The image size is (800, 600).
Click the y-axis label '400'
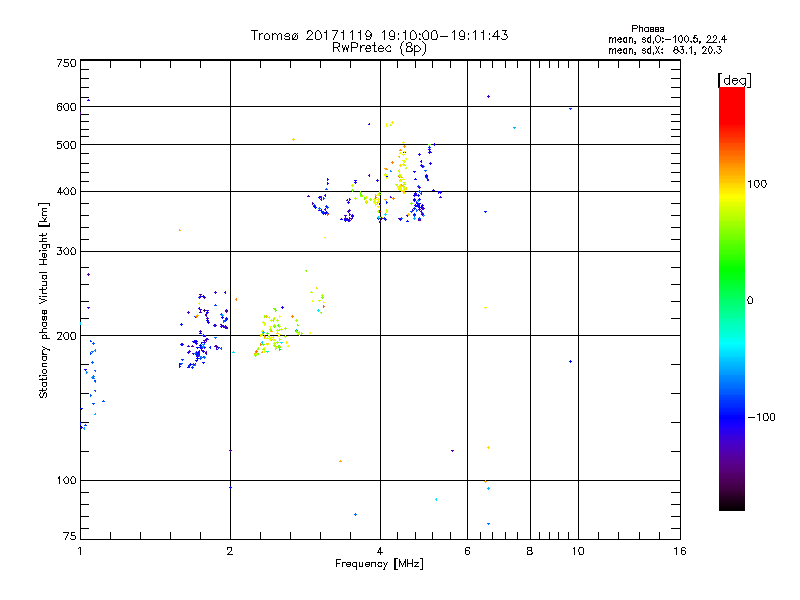point(66,191)
